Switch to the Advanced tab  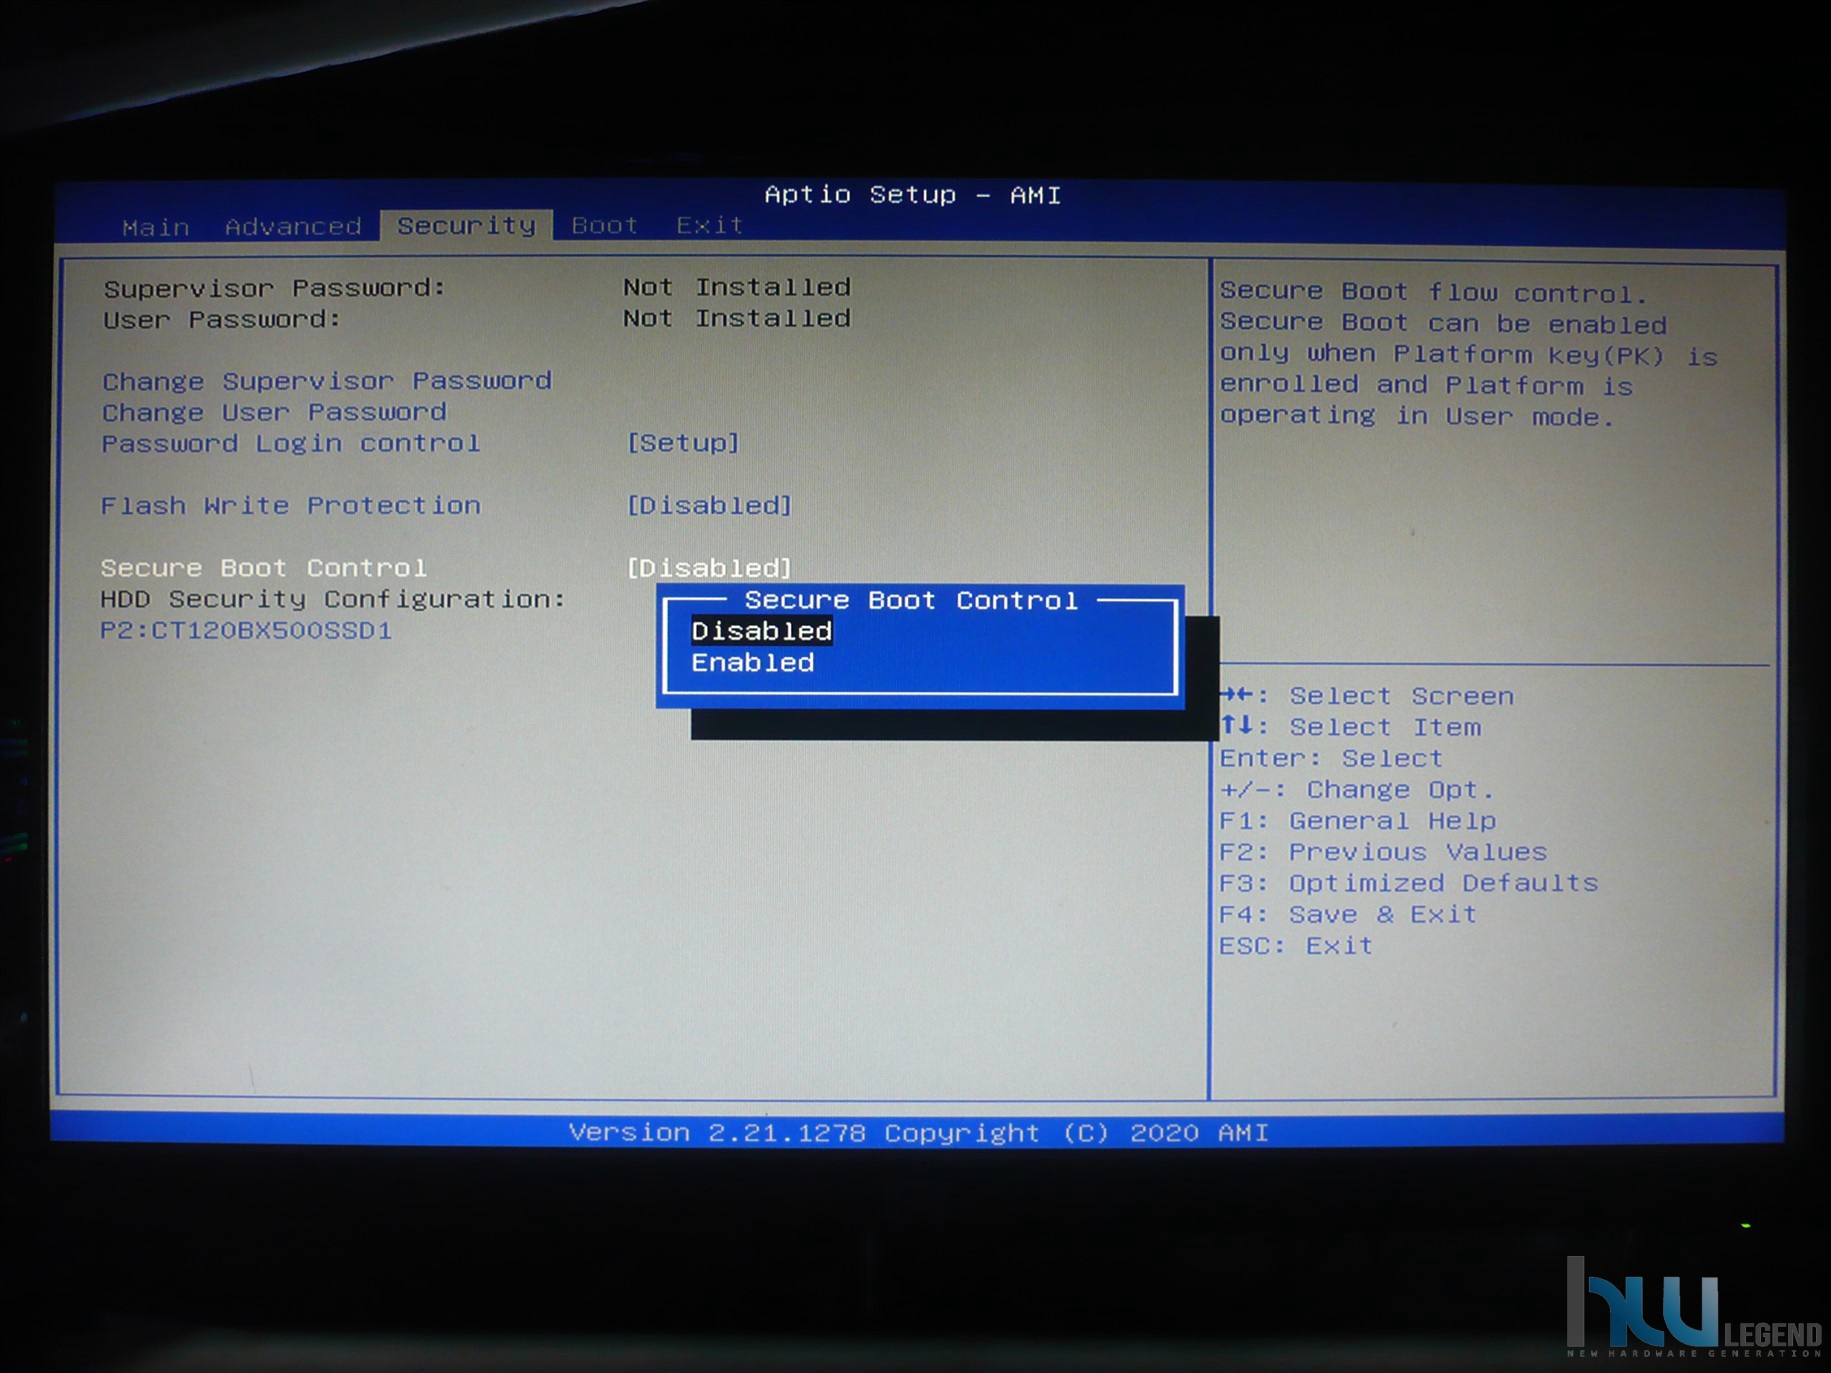(293, 226)
